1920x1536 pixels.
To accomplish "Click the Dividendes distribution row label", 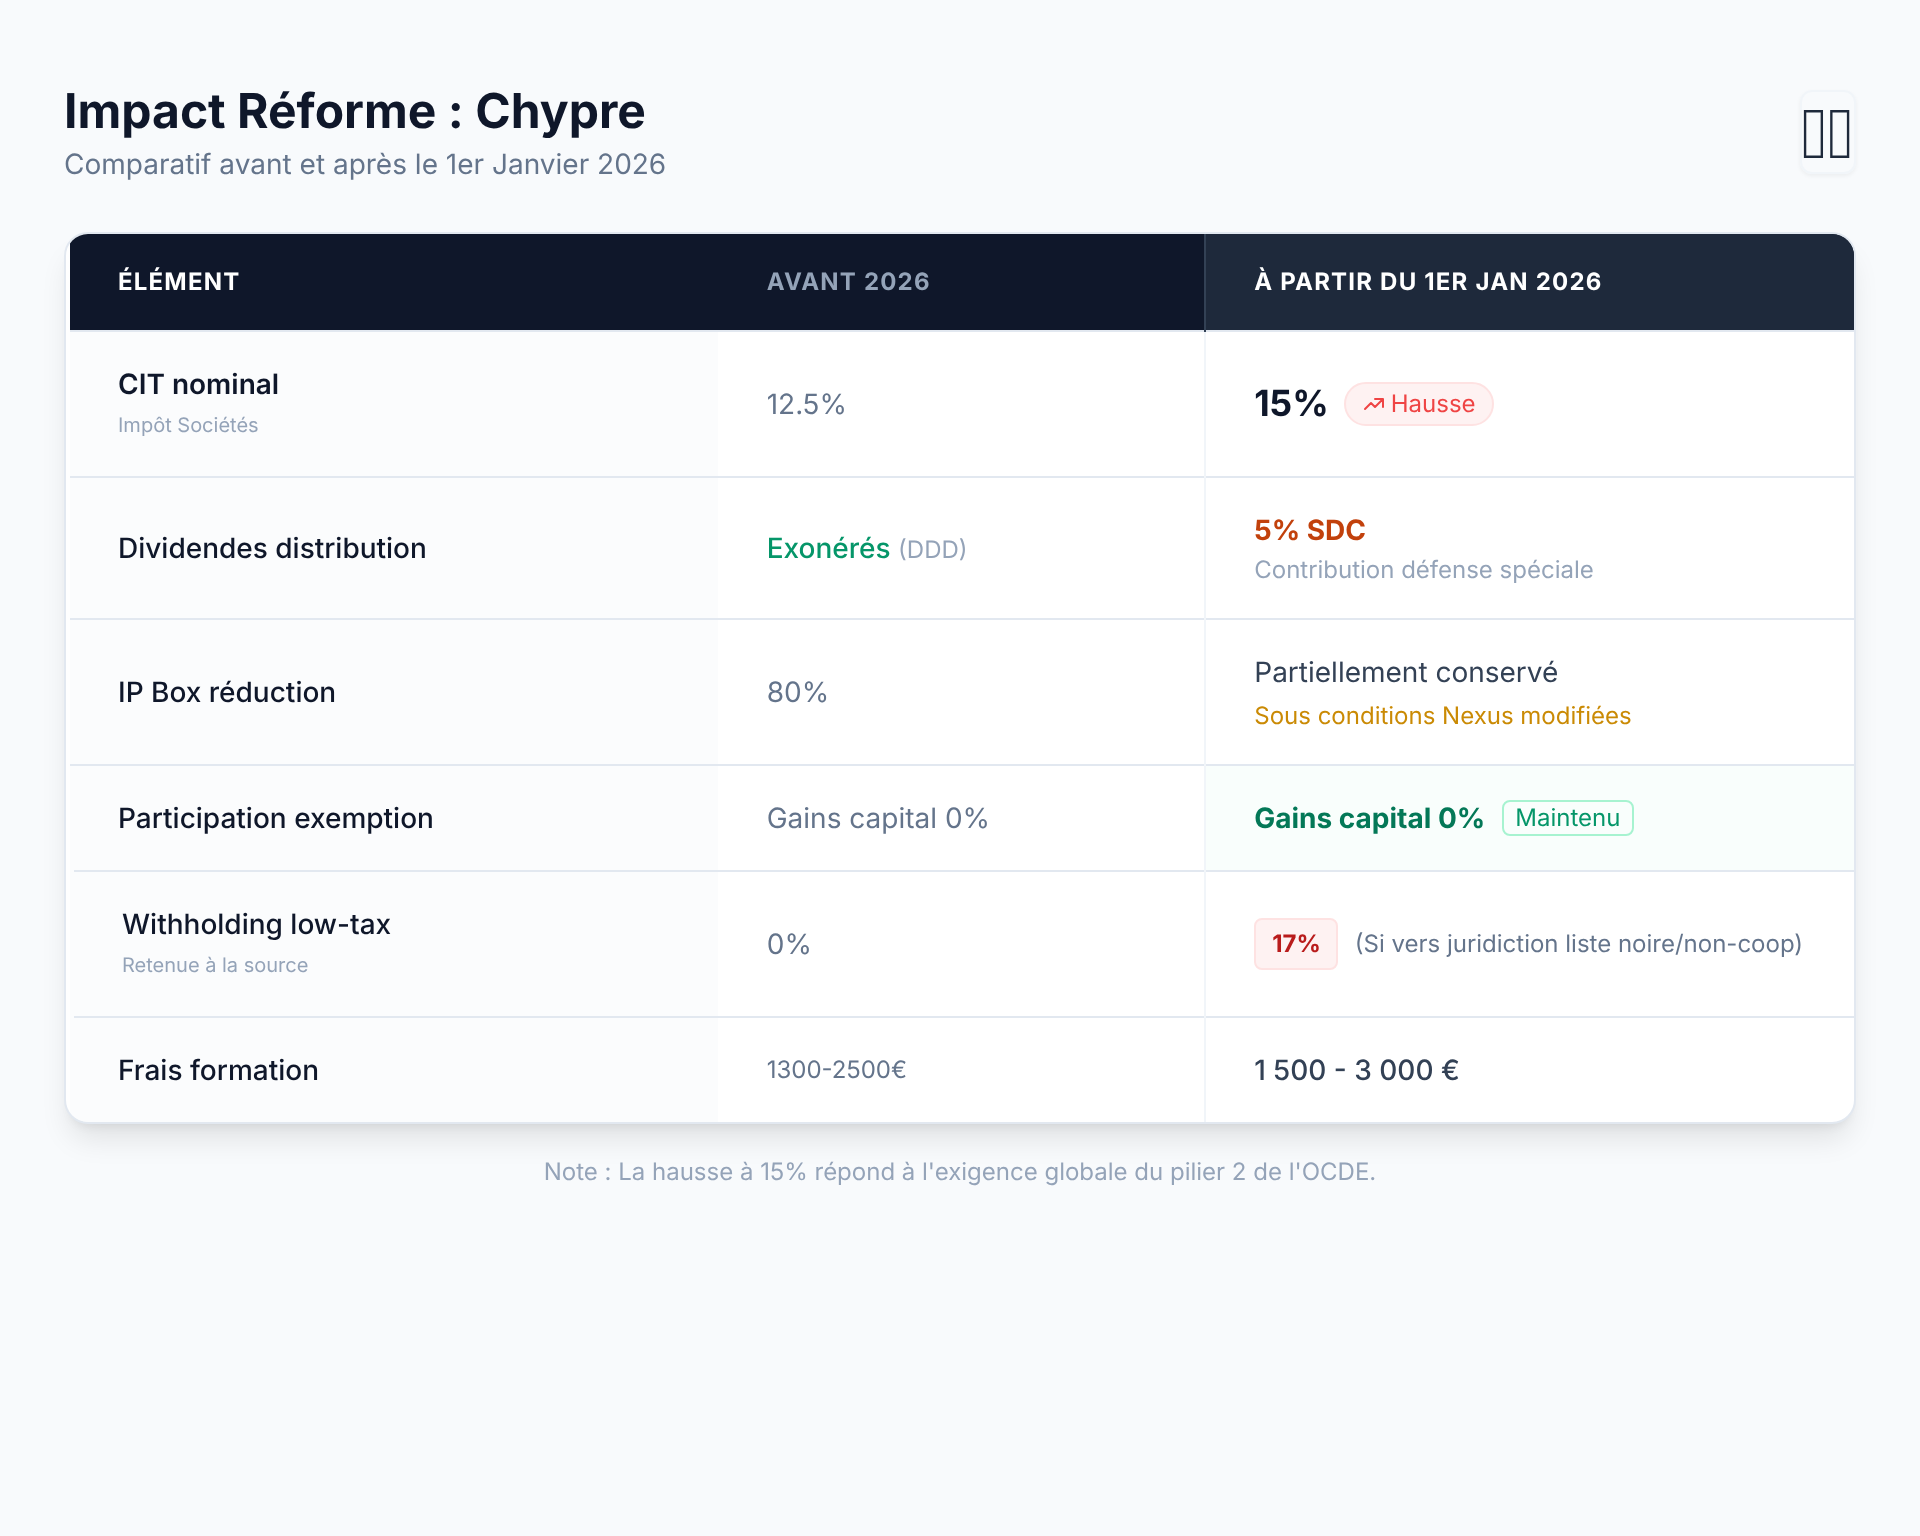I will (272, 549).
